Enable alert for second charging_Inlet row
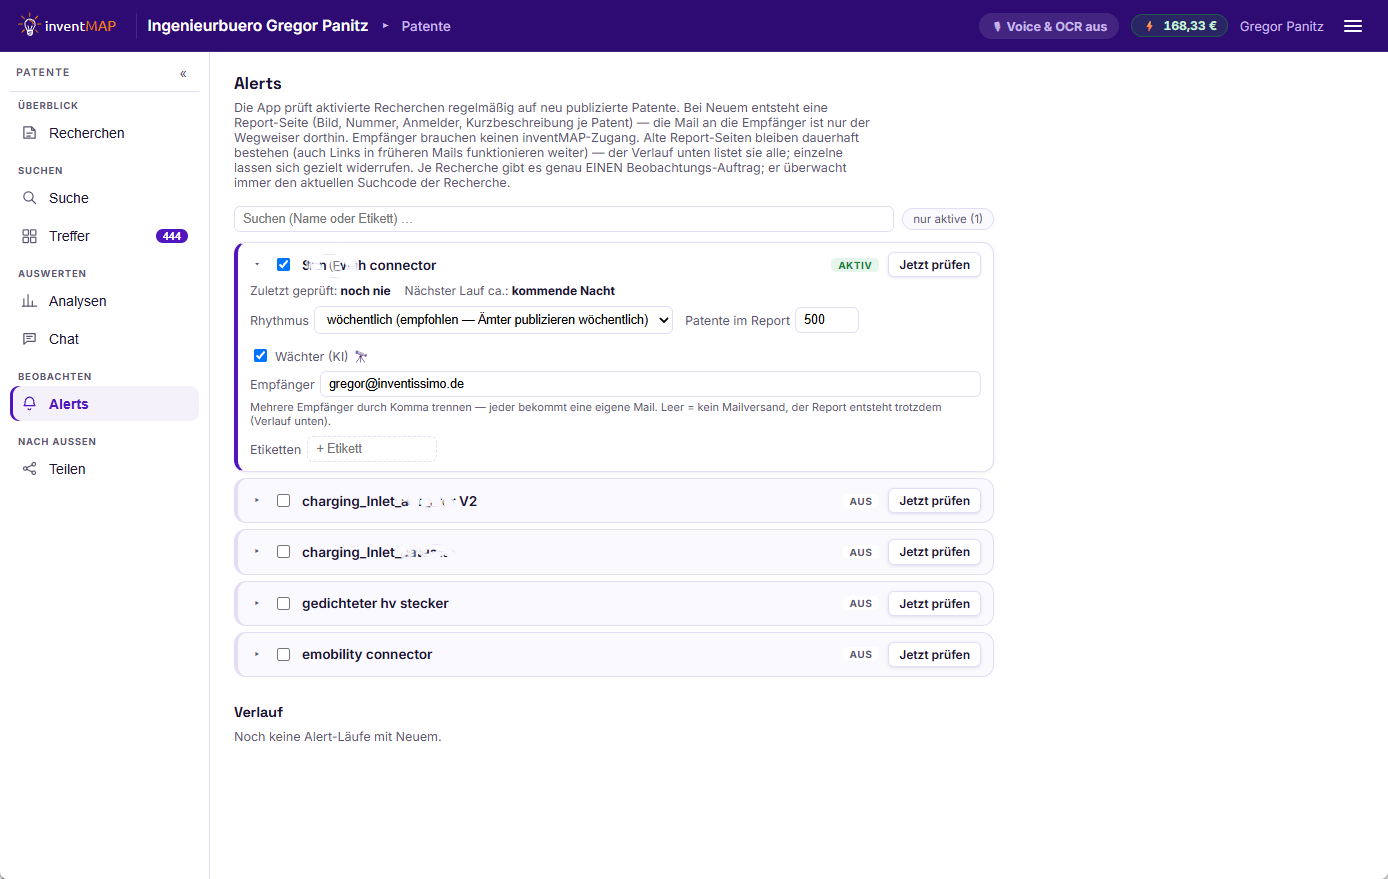This screenshot has height=879, width=1388. pos(283,552)
